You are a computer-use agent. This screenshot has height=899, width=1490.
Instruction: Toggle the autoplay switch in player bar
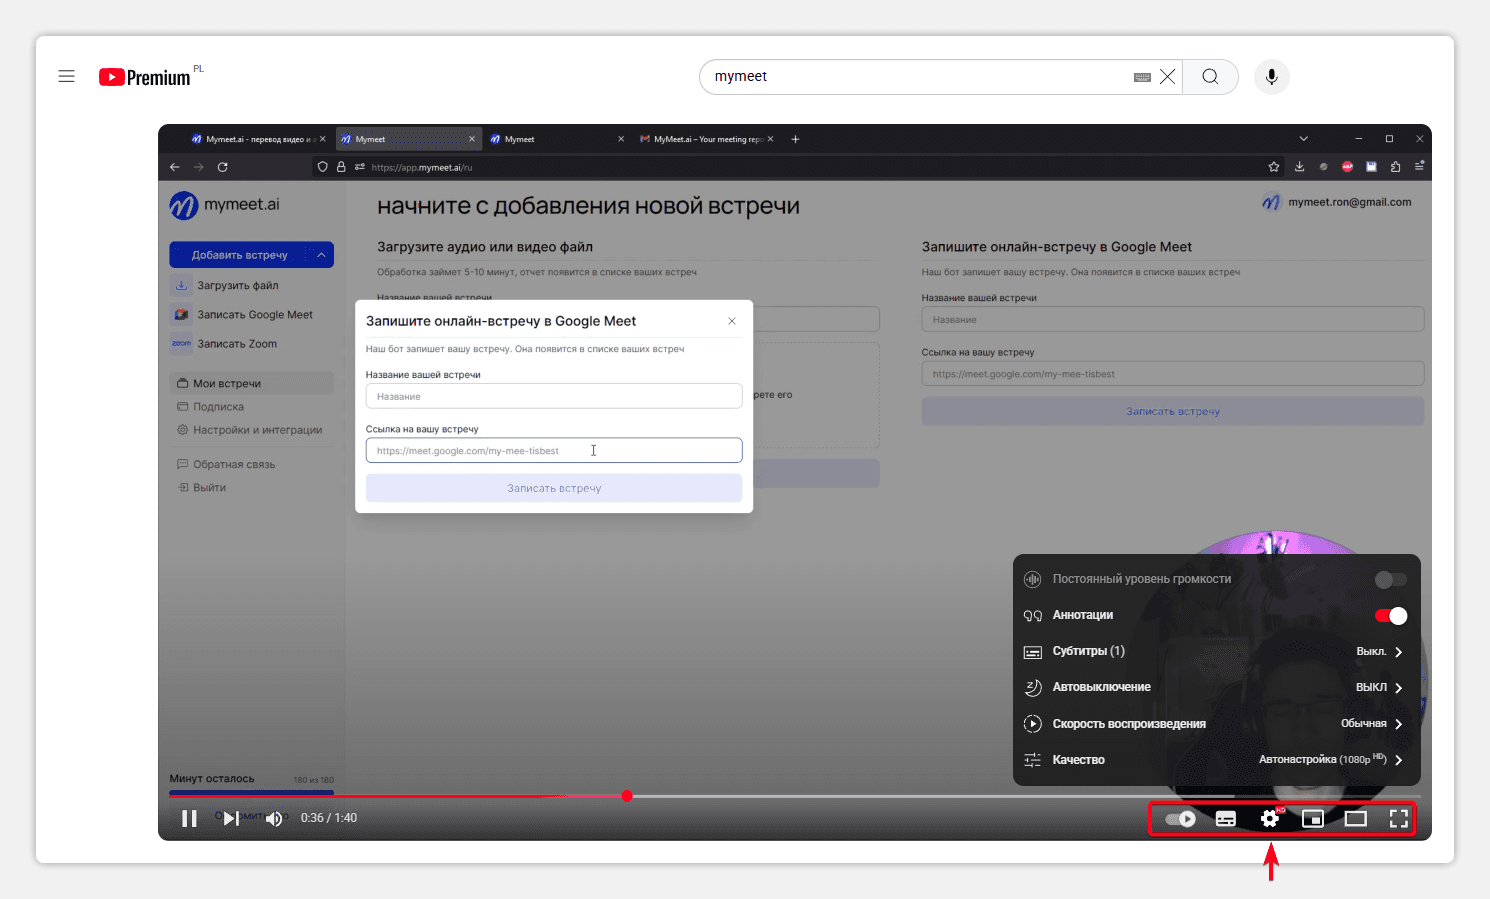[1181, 819]
